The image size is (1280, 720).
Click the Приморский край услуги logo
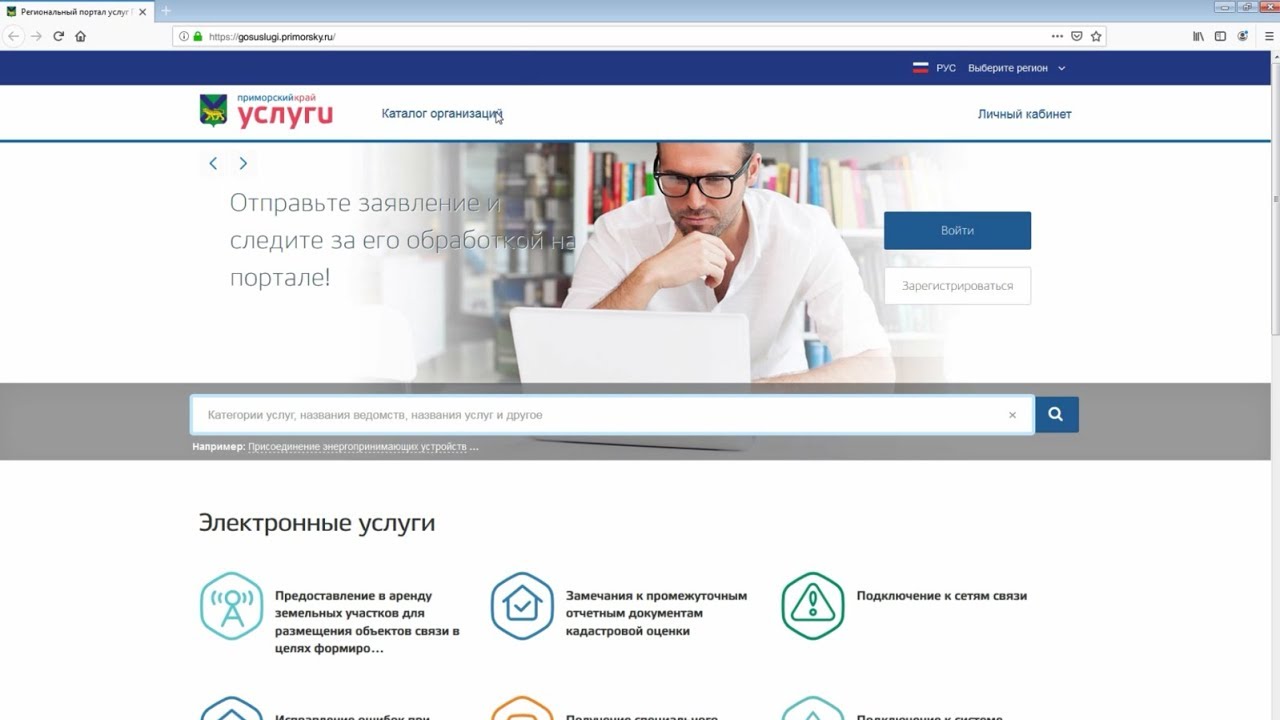click(266, 110)
